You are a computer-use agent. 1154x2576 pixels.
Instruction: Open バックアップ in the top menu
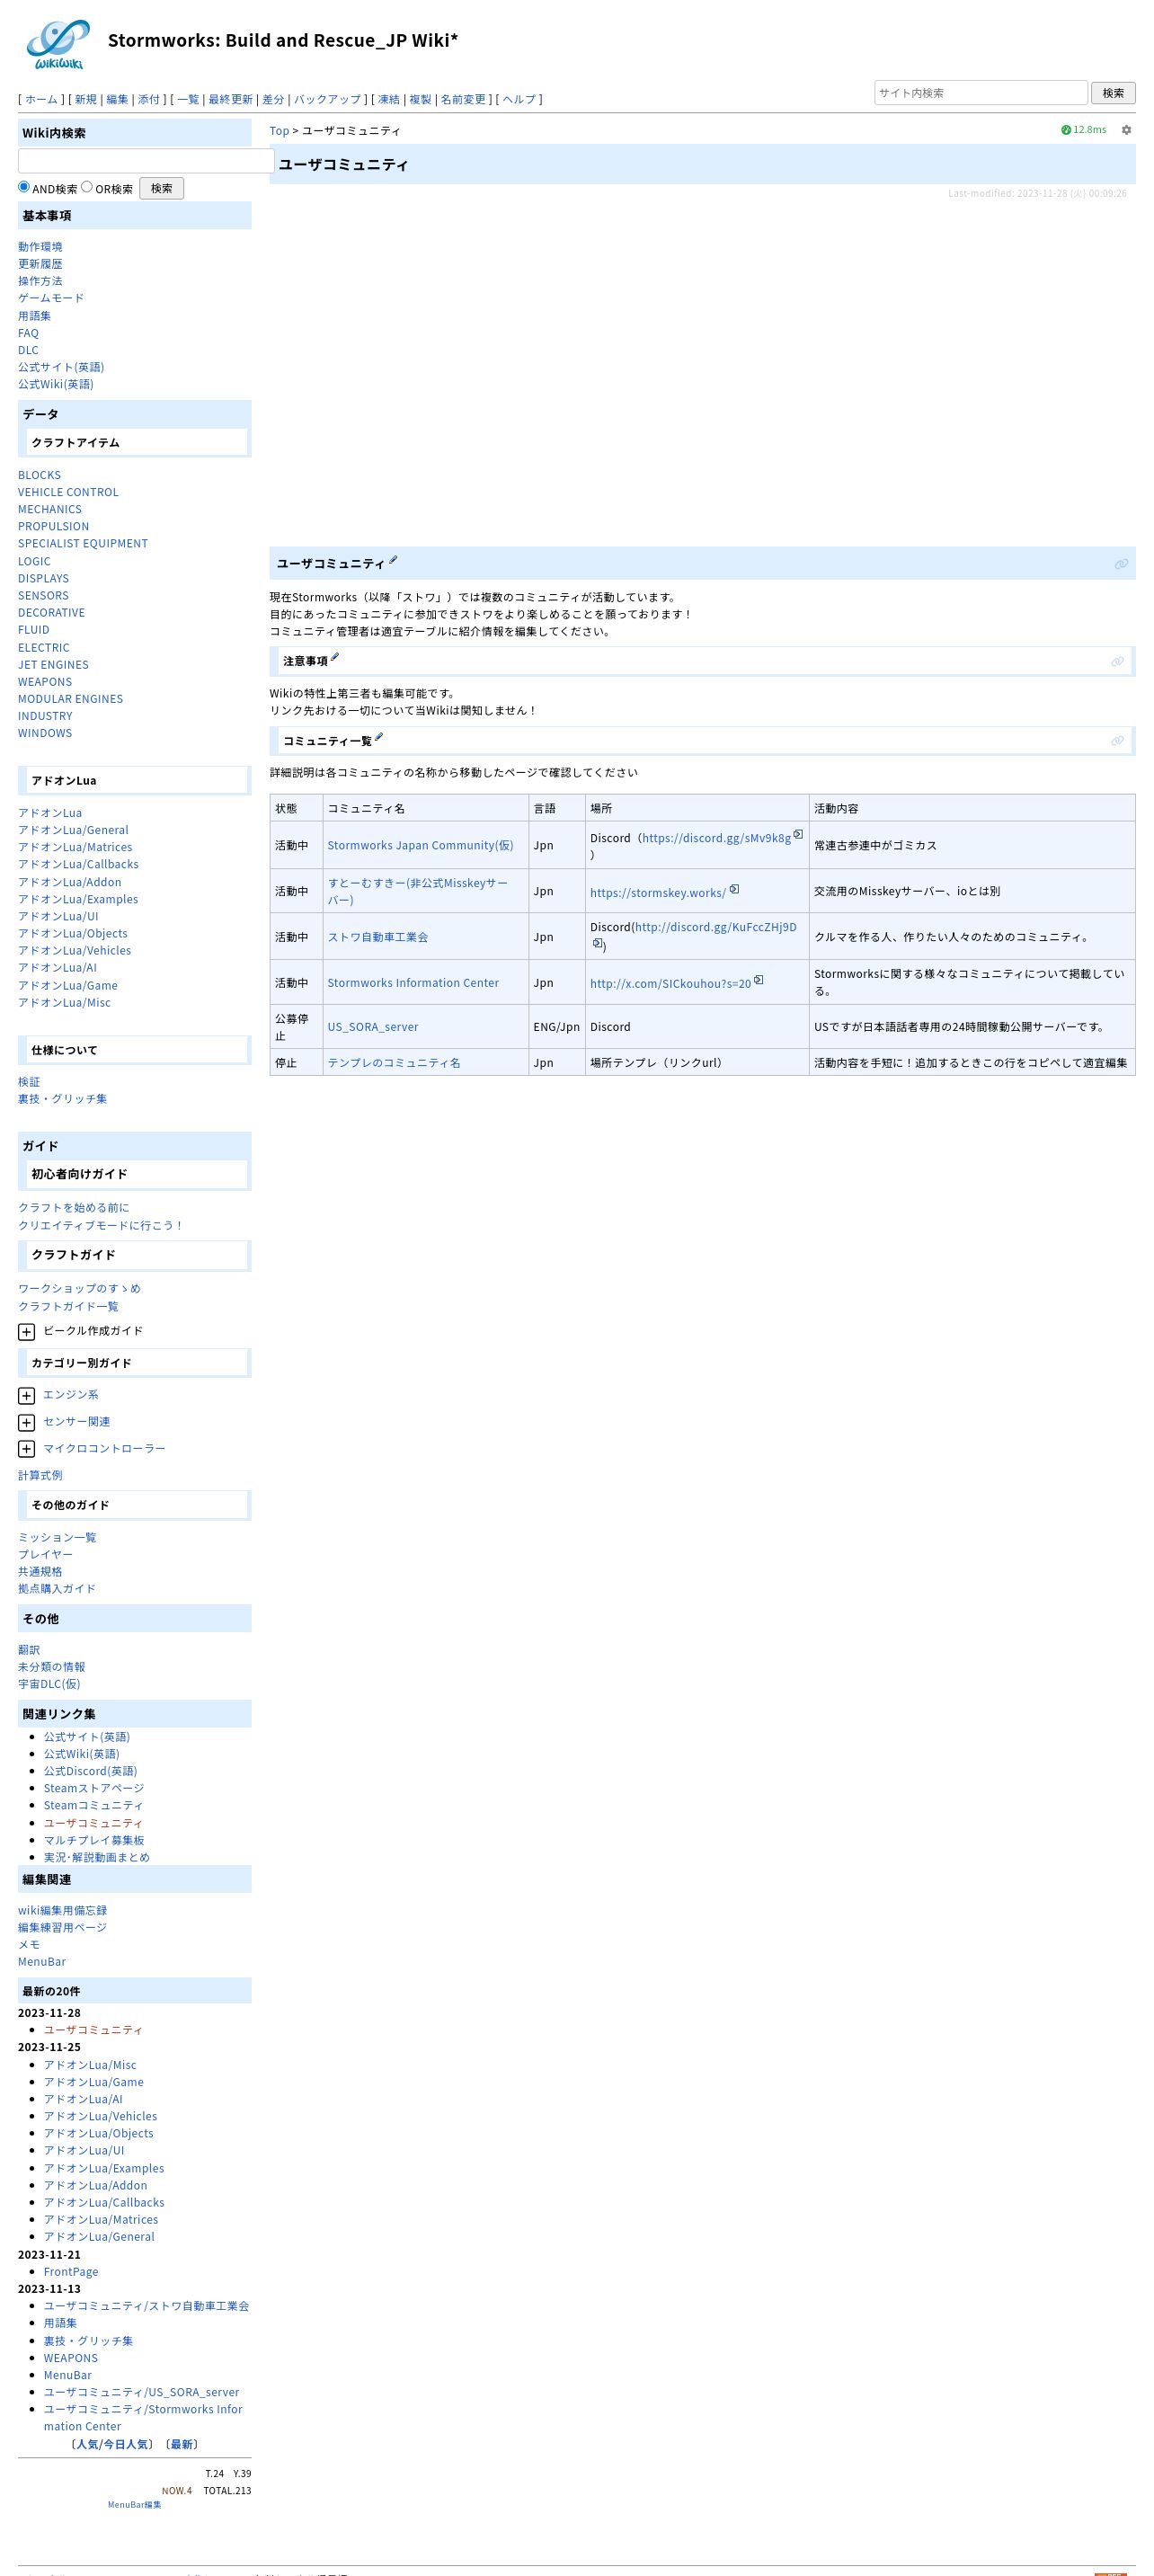tap(327, 99)
